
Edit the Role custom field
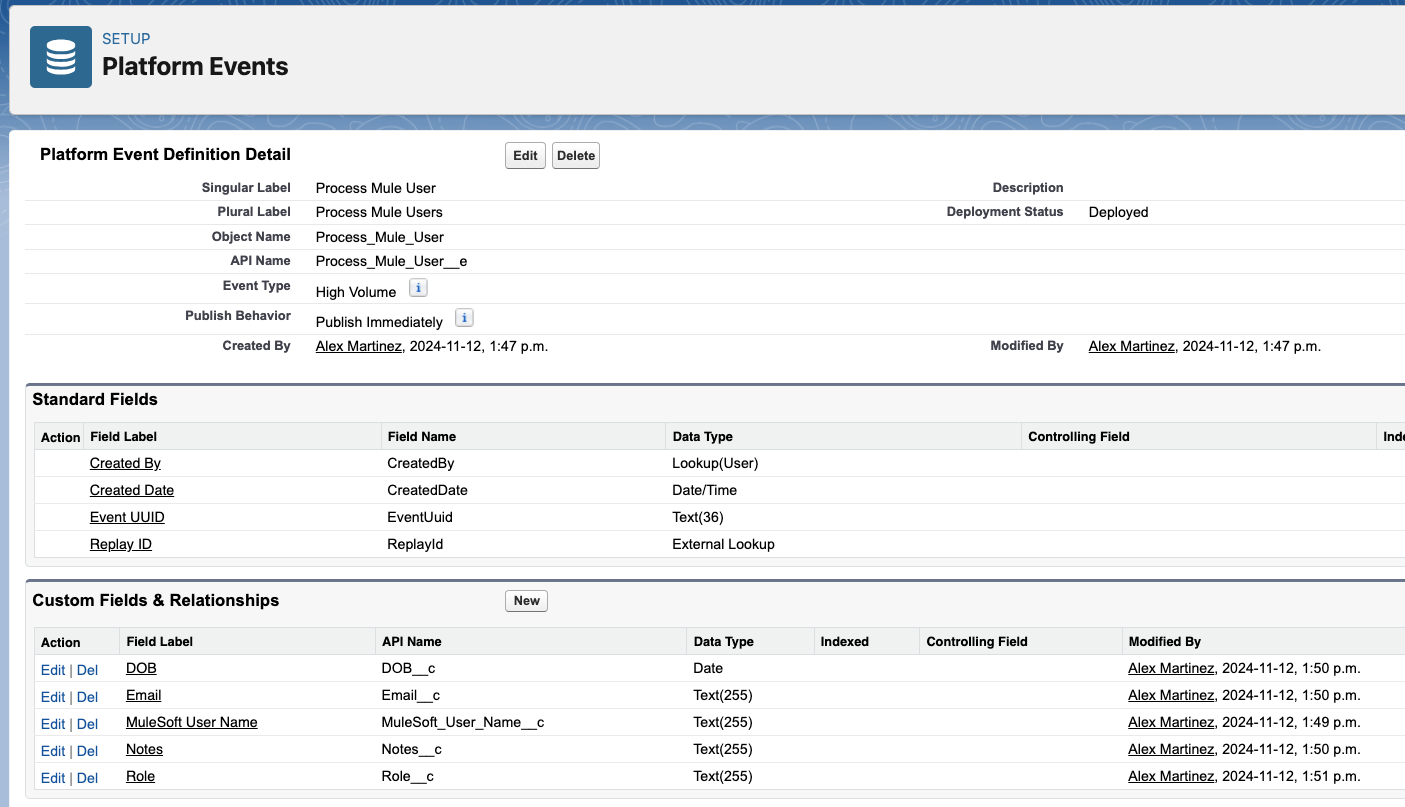pos(53,777)
